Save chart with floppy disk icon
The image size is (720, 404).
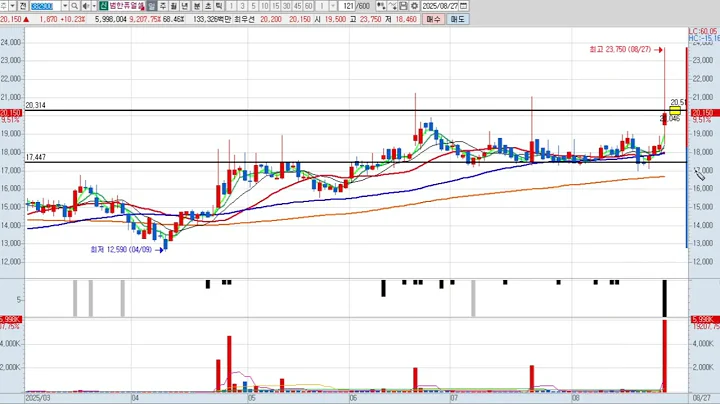tap(403, 6)
